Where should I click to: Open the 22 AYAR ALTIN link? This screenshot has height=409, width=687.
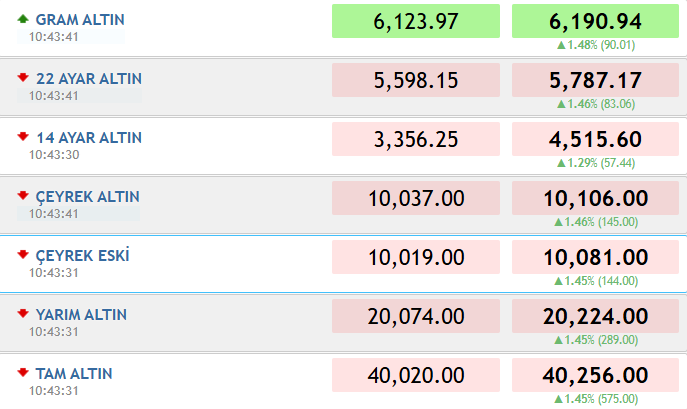point(89,79)
